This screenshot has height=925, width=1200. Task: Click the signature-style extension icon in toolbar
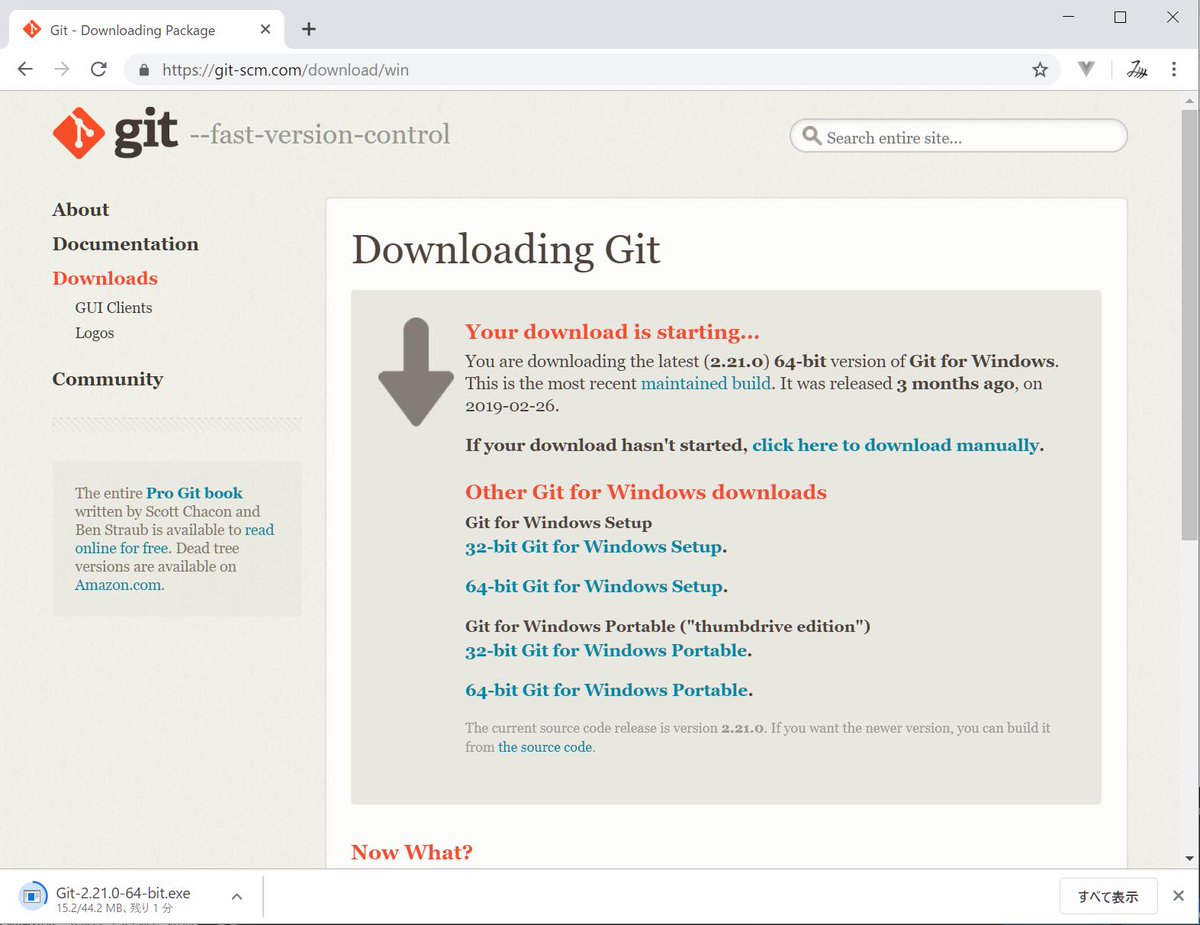(1136, 69)
